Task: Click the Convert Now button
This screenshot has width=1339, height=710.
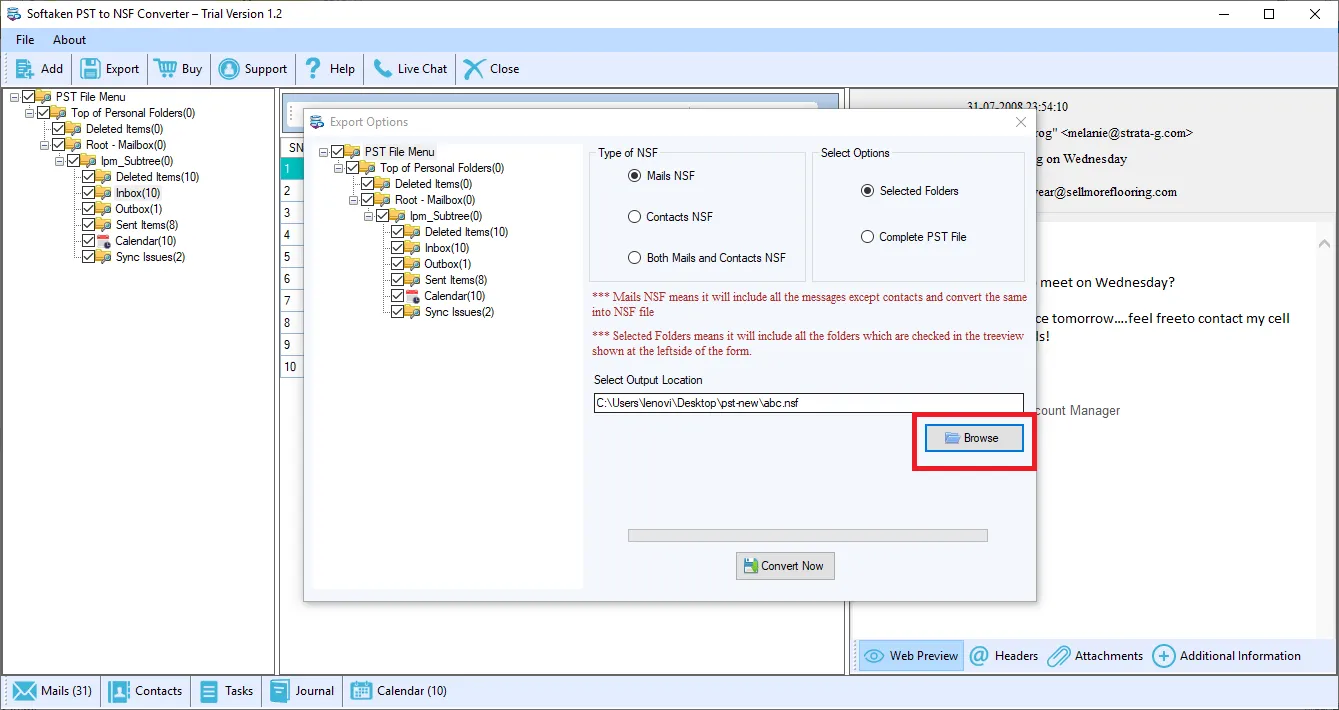Action: 785,566
